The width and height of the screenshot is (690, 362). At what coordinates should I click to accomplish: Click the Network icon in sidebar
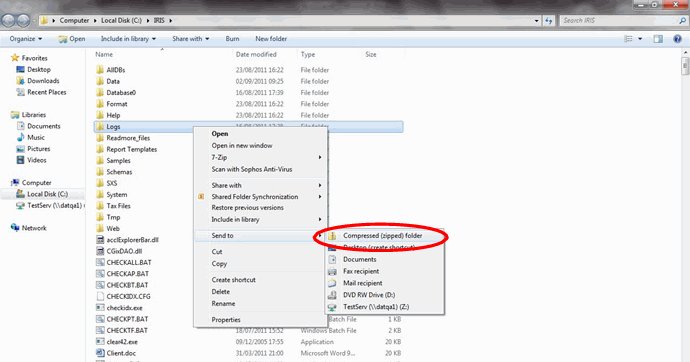pos(15,228)
